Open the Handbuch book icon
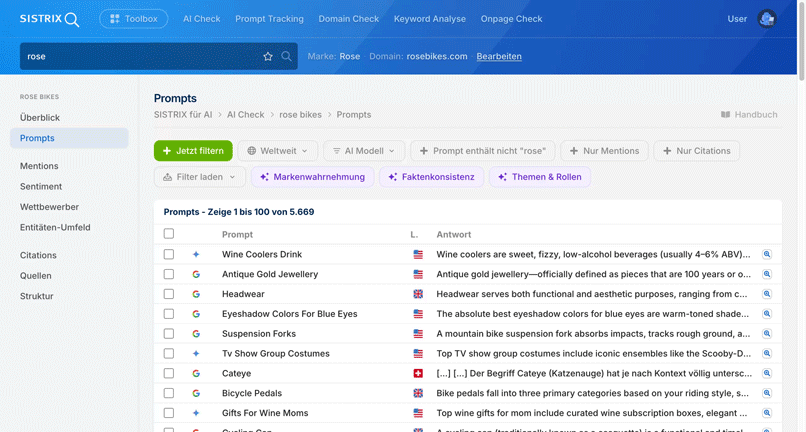The image size is (806, 432). pyautogui.click(x=725, y=115)
